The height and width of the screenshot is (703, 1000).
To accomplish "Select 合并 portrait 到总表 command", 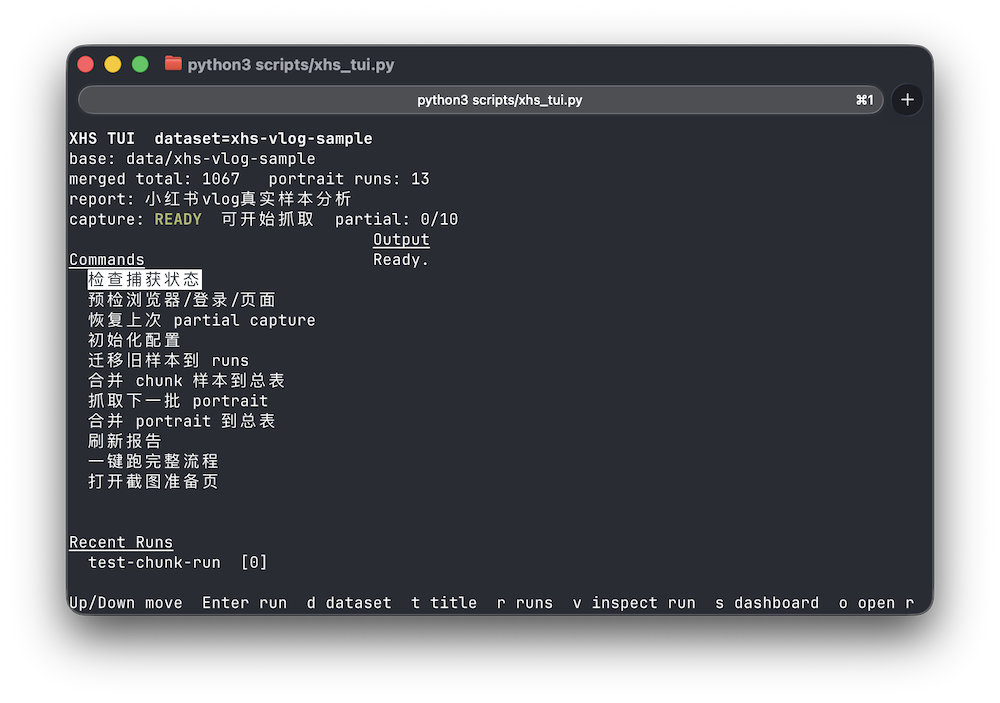I will [x=181, y=421].
